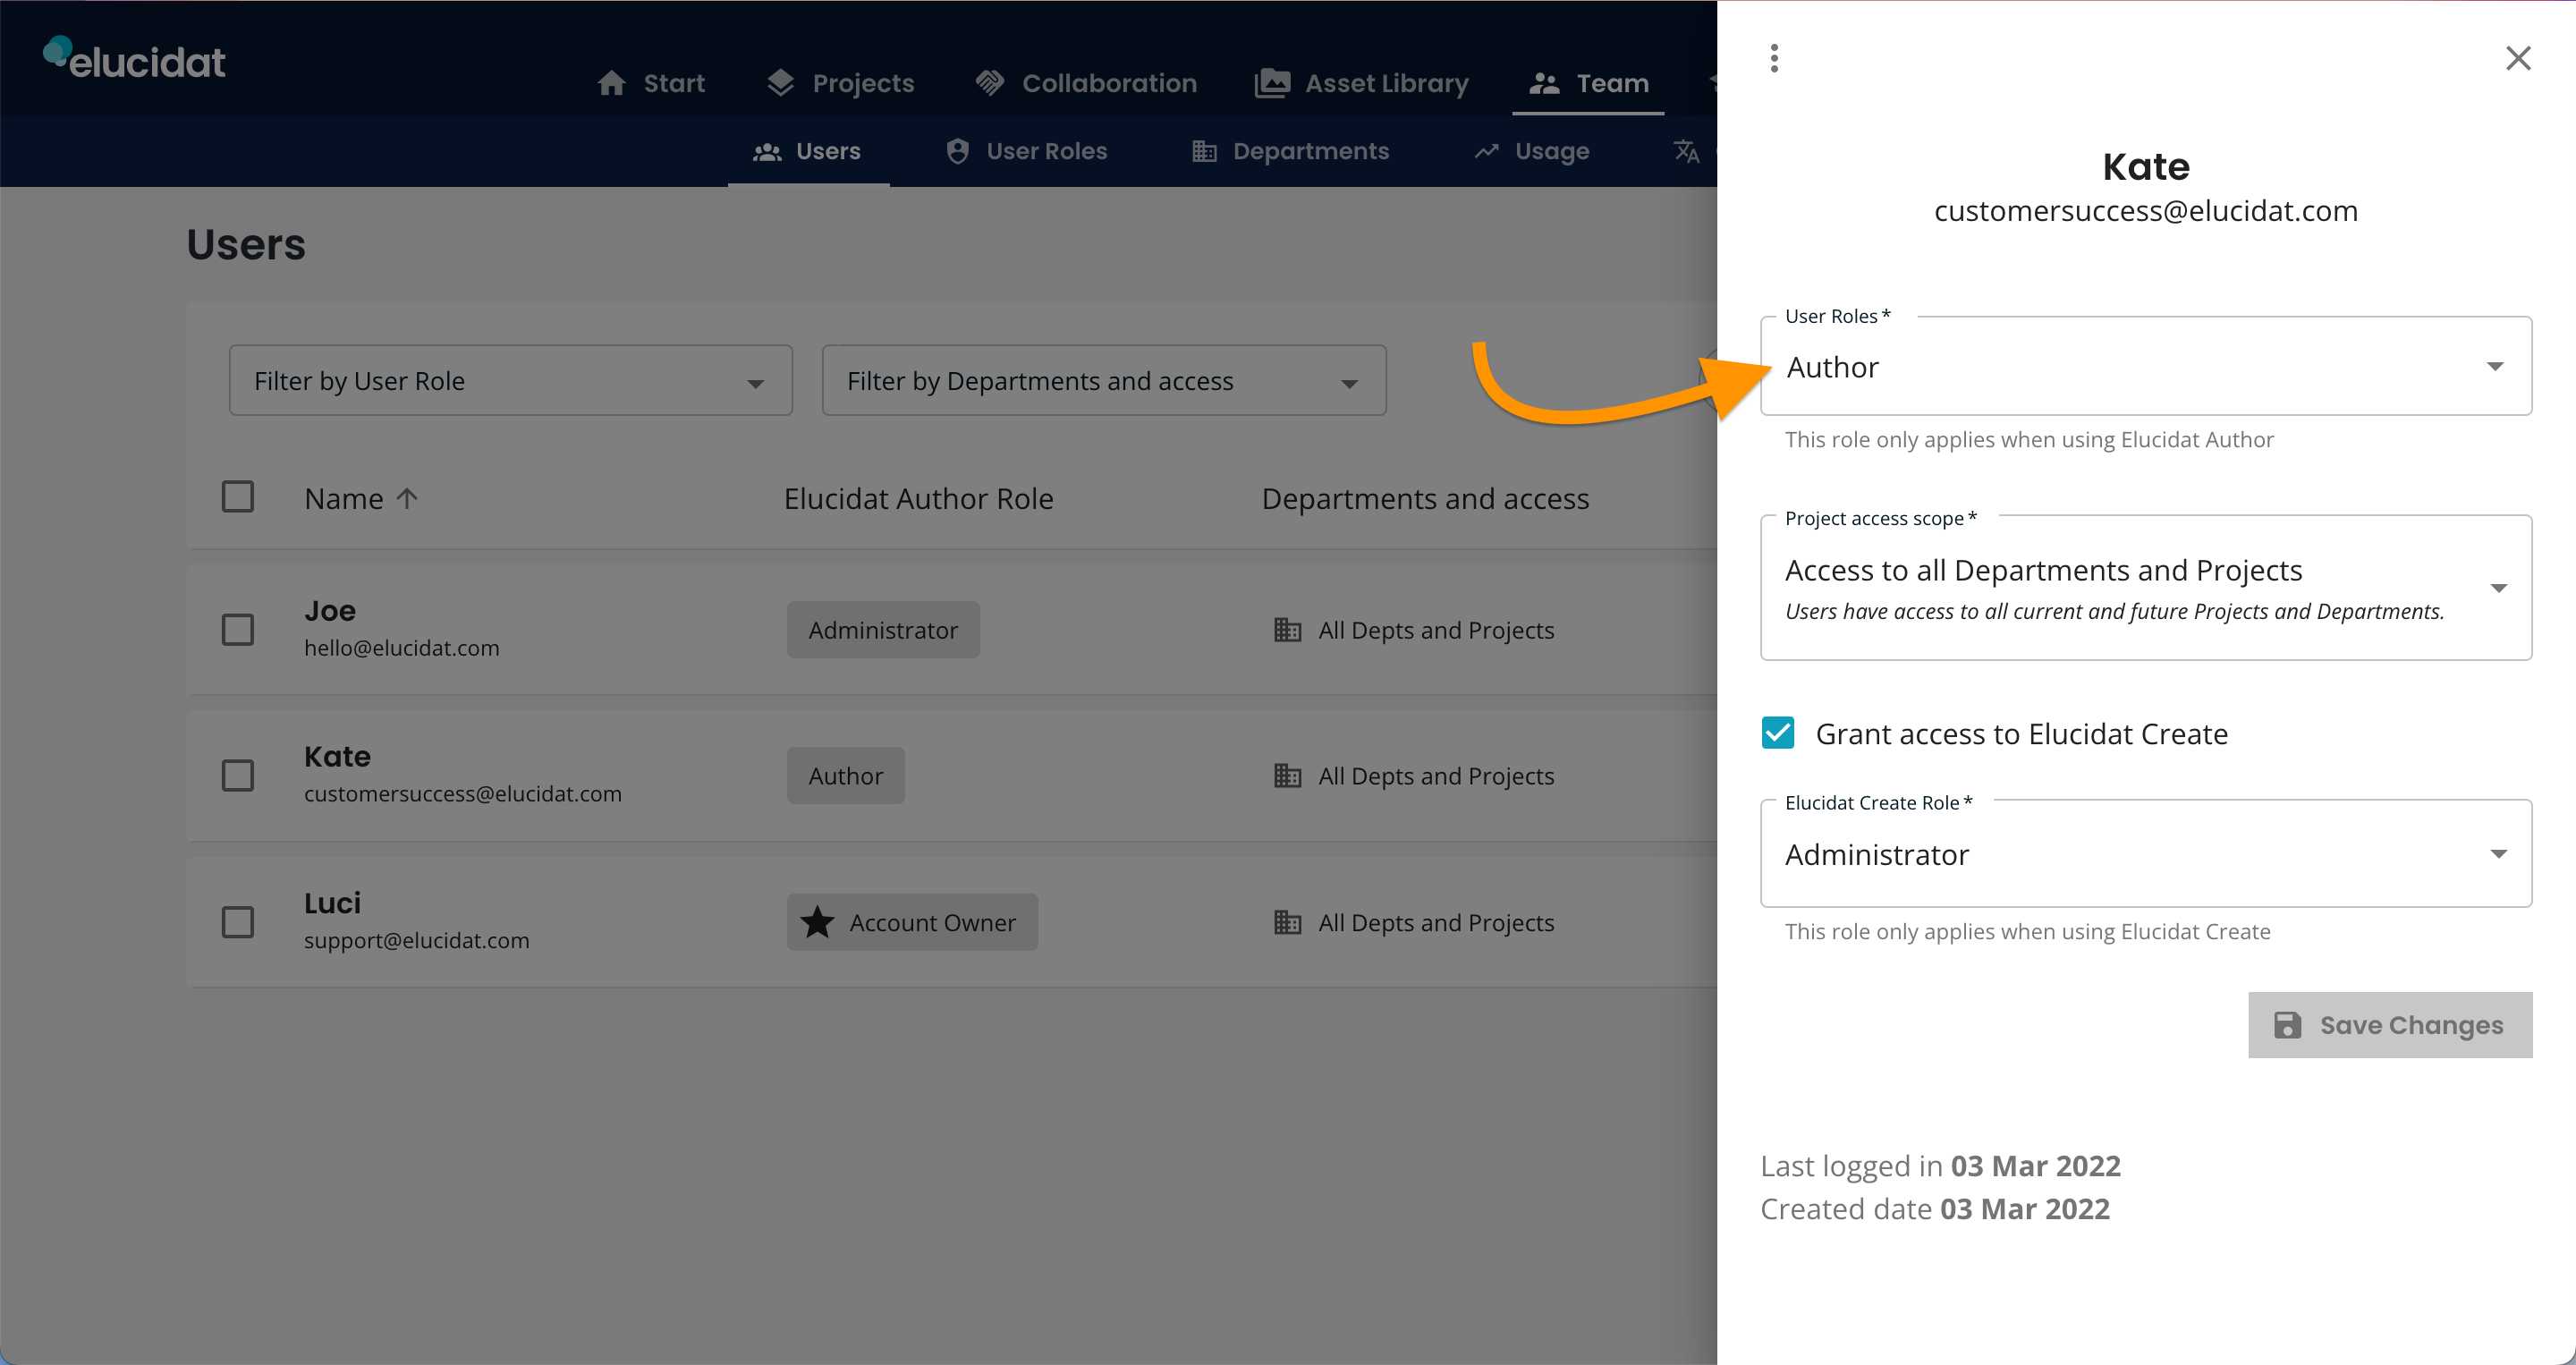Click the Project access scope arrow
The height and width of the screenshot is (1365, 2576).
point(2498,589)
